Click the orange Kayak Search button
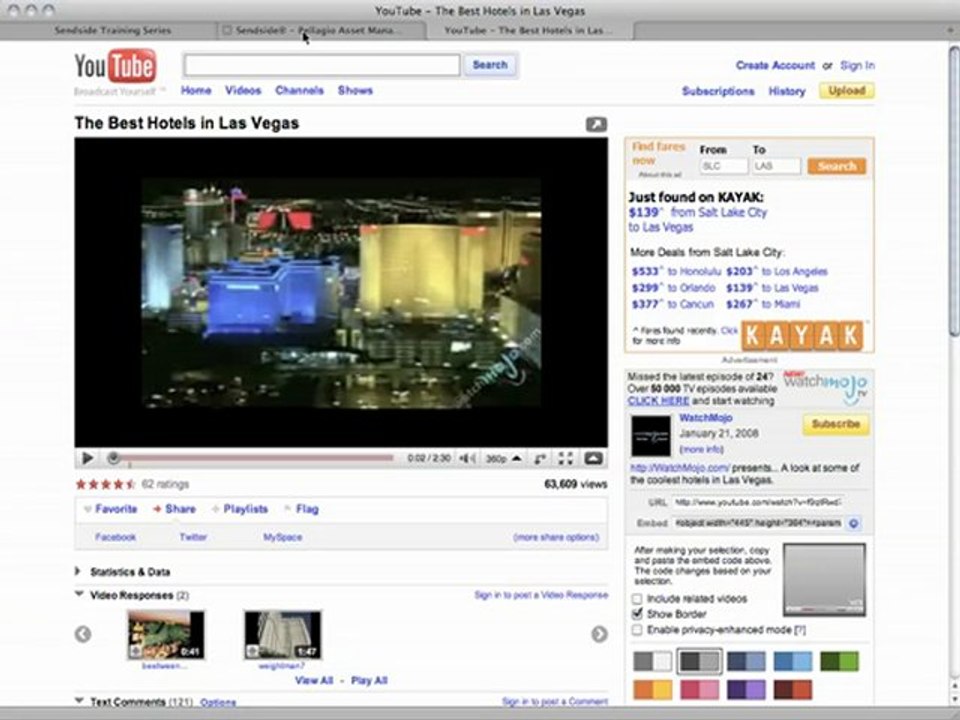 pyautogui.click(x=836, y=166)
